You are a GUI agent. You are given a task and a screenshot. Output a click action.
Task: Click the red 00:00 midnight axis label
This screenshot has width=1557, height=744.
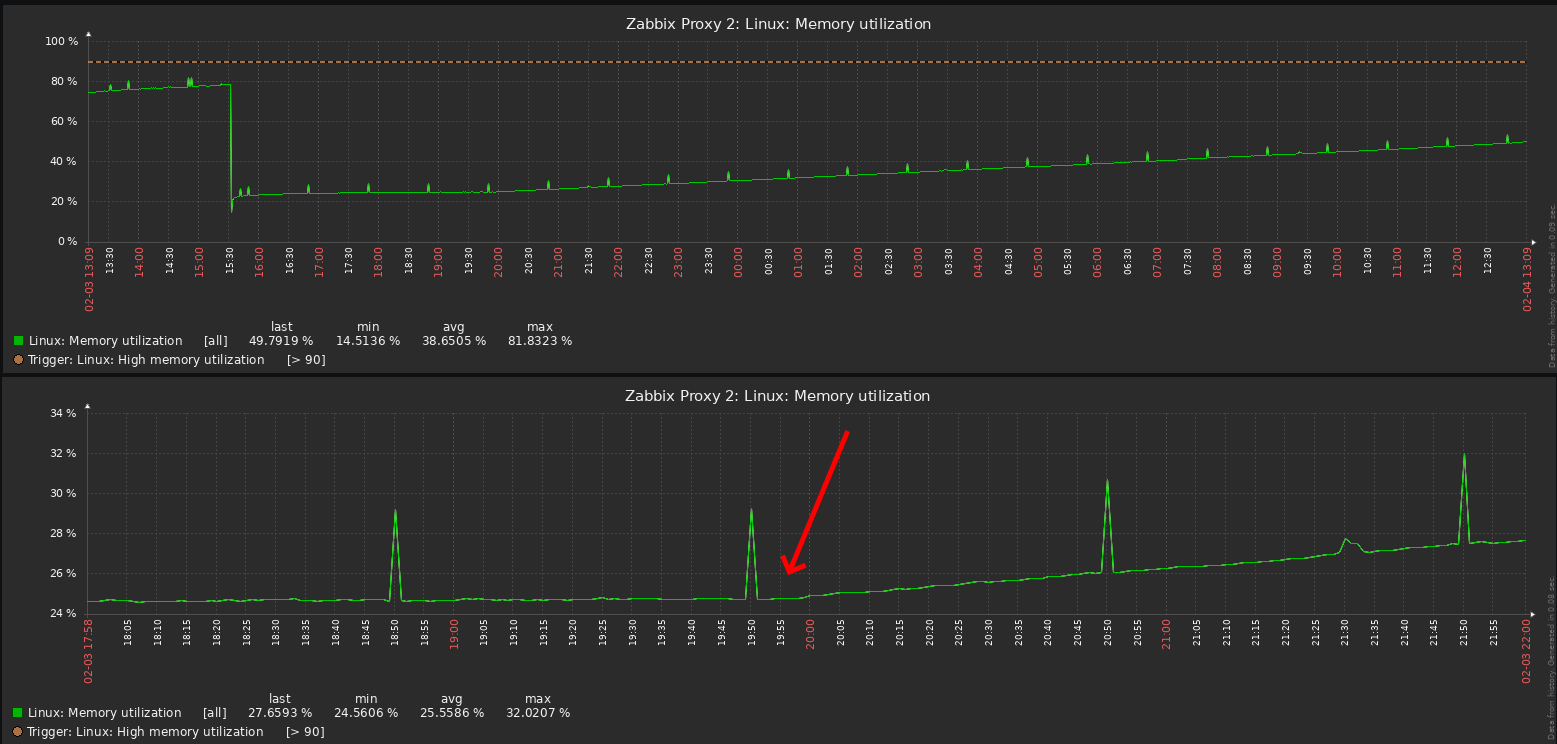pyautogui.click(x=738, y=262)
